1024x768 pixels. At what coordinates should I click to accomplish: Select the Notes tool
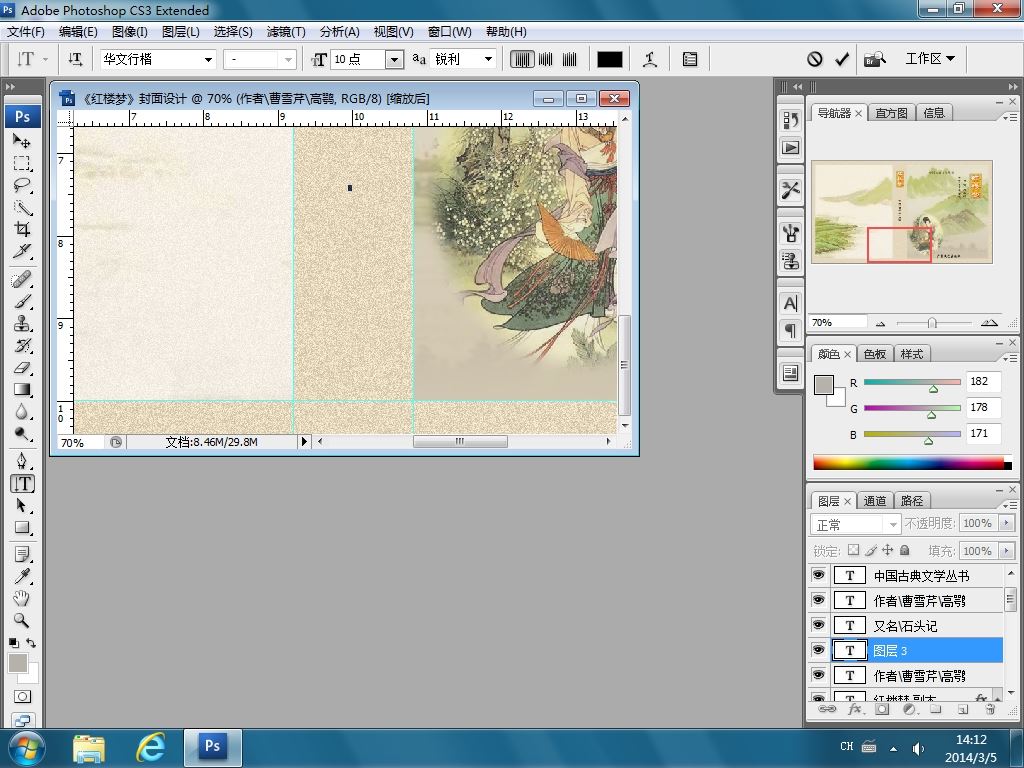point(22,555)
